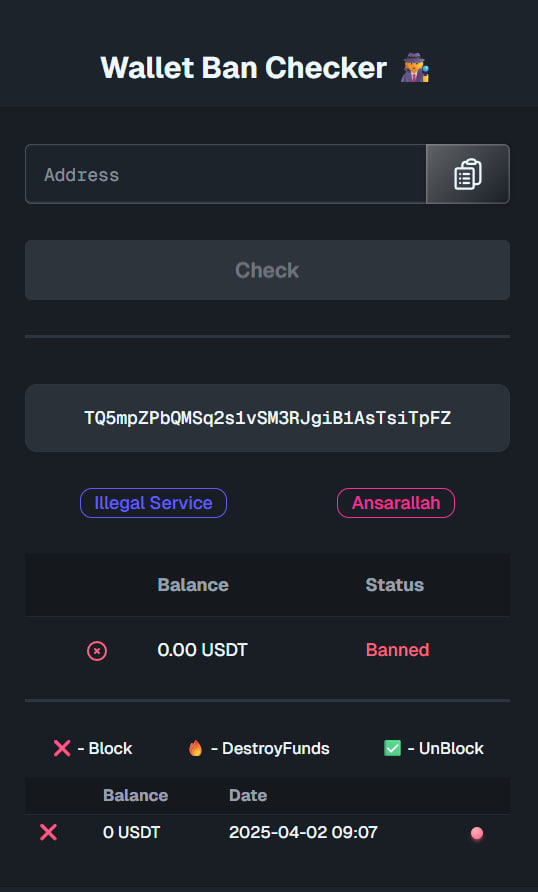The height and width of the screenshot is (892, 538).
Task: Click the pink status dot in the history row
Action: [x=477, y=833]
